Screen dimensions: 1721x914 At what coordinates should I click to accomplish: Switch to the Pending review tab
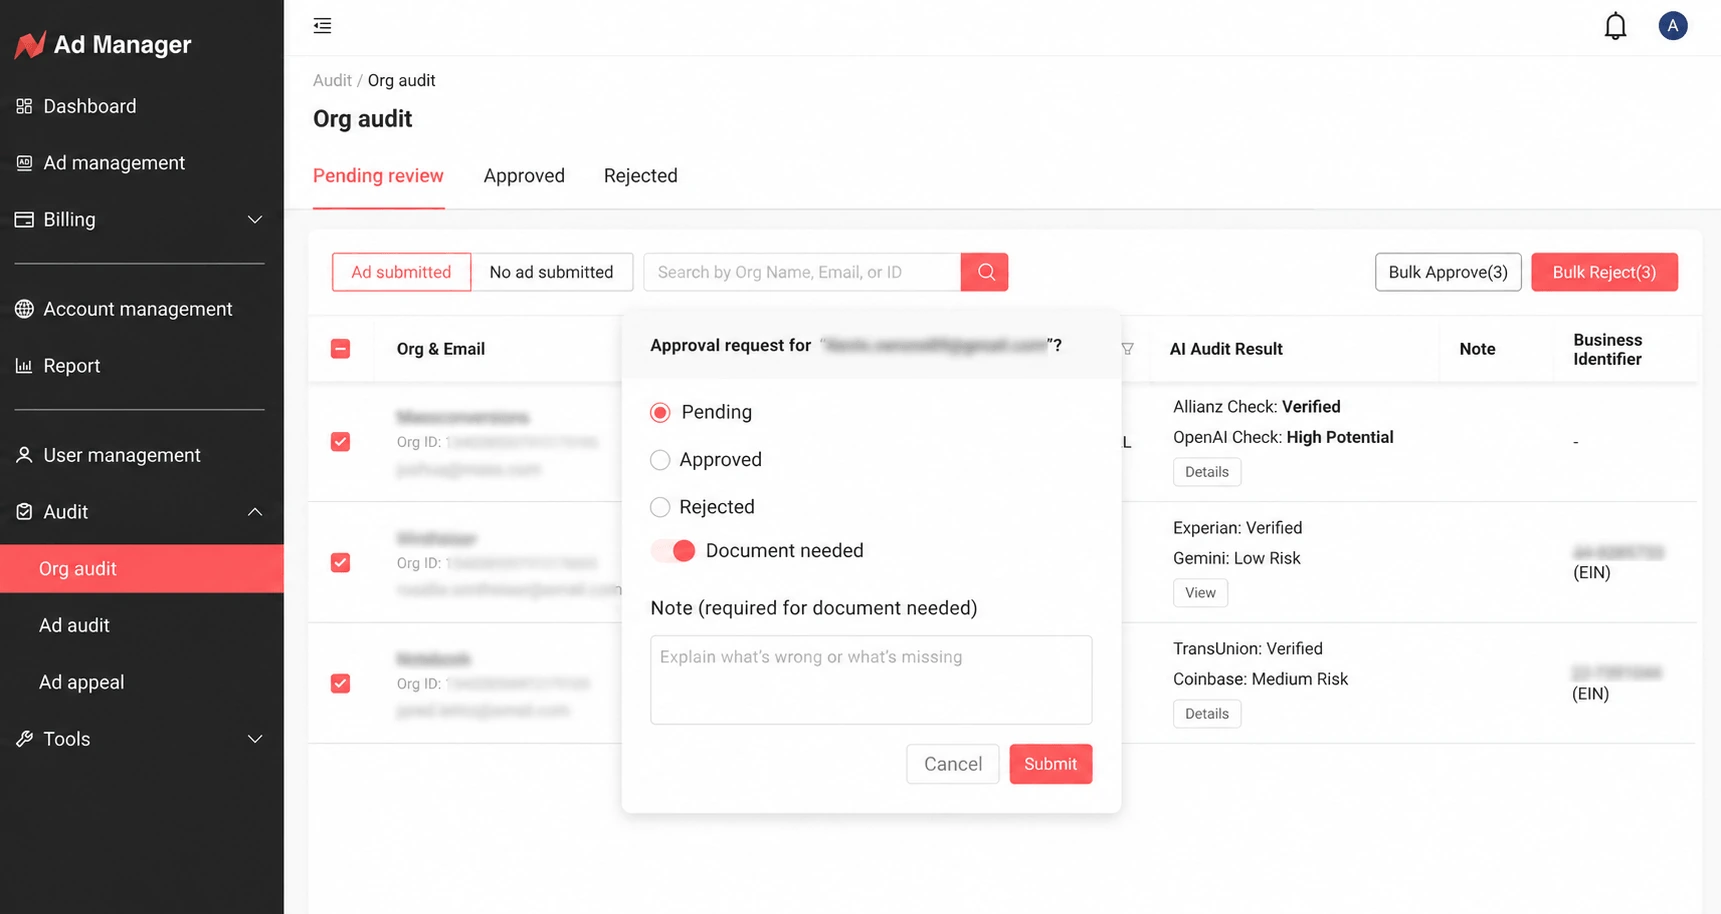[378, 176]
